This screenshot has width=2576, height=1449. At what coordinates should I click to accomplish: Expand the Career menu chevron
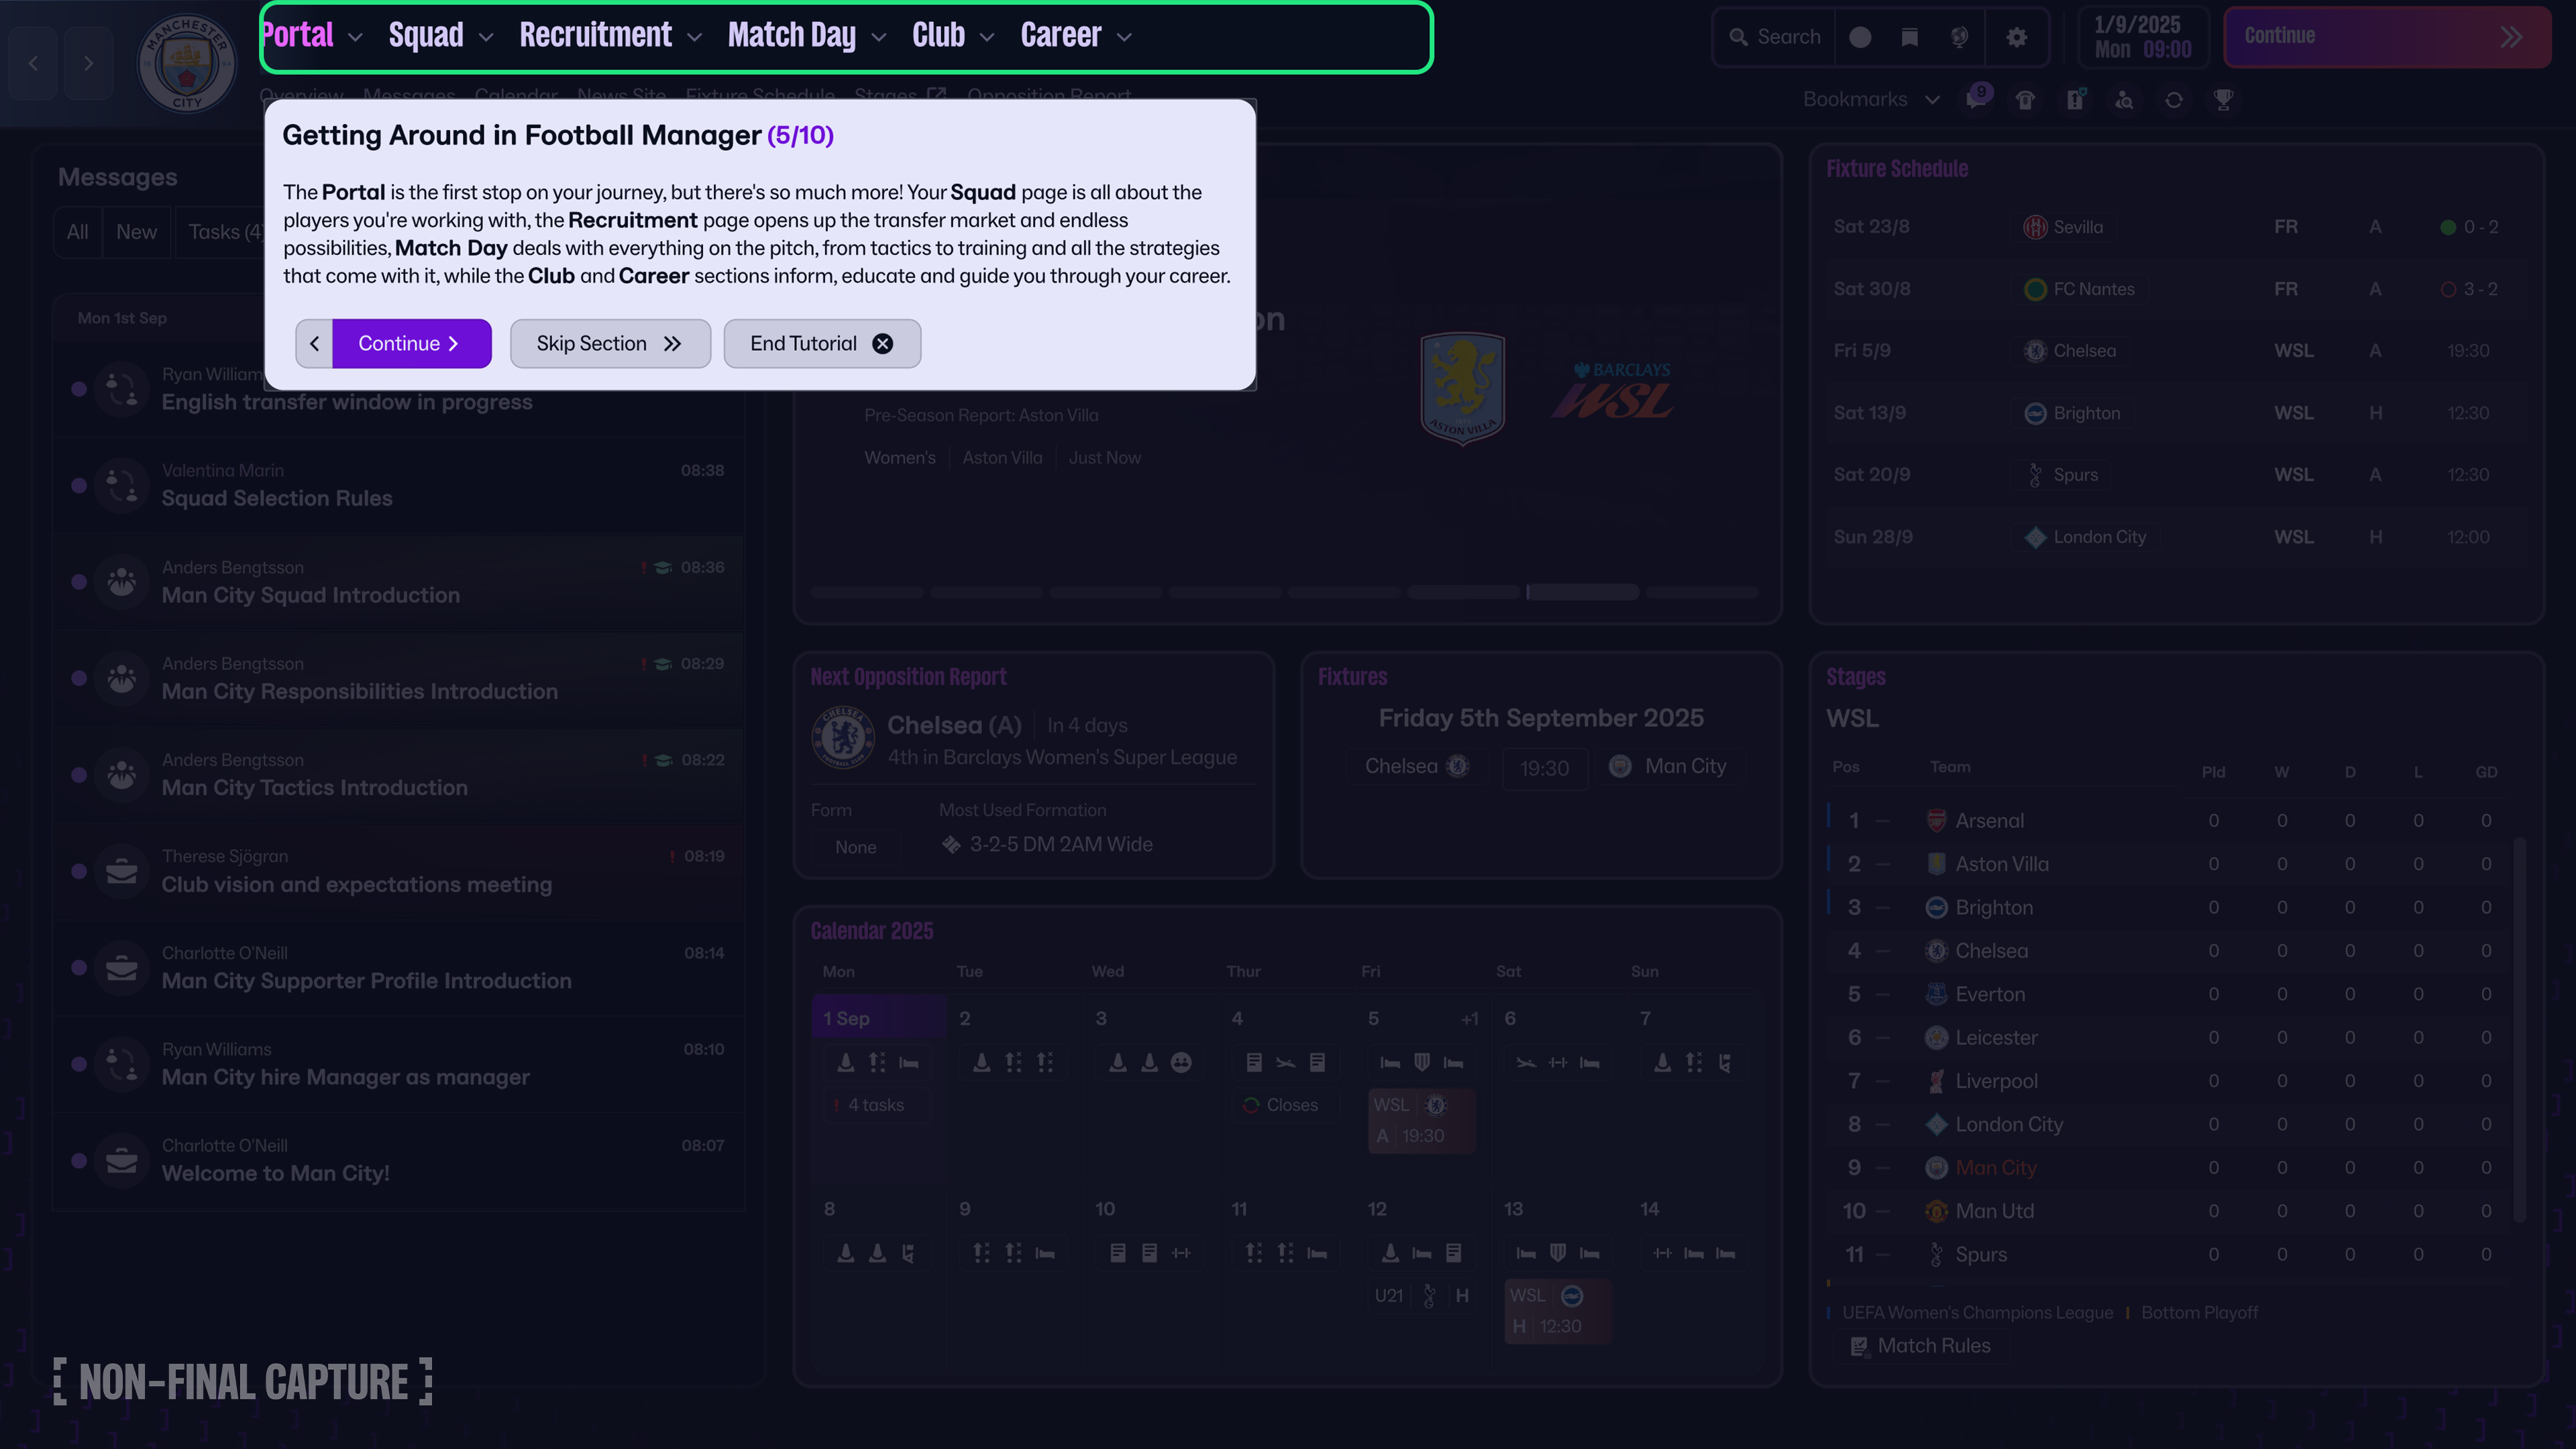tap(1124, 37)
